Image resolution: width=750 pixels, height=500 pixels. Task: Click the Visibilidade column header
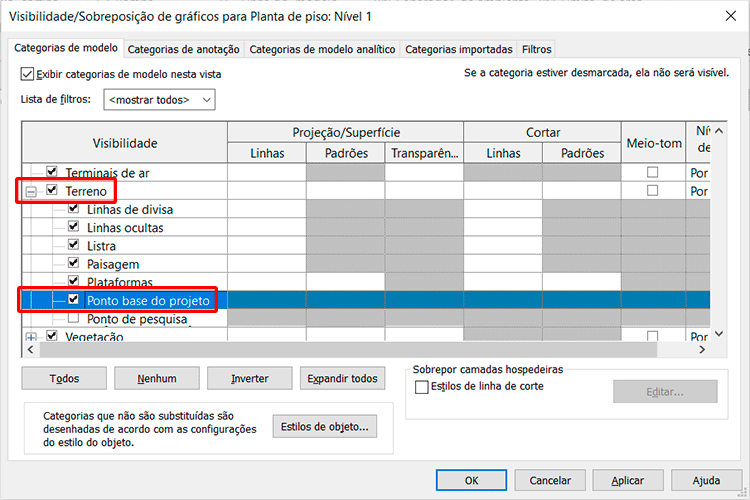tap(125, 143)
